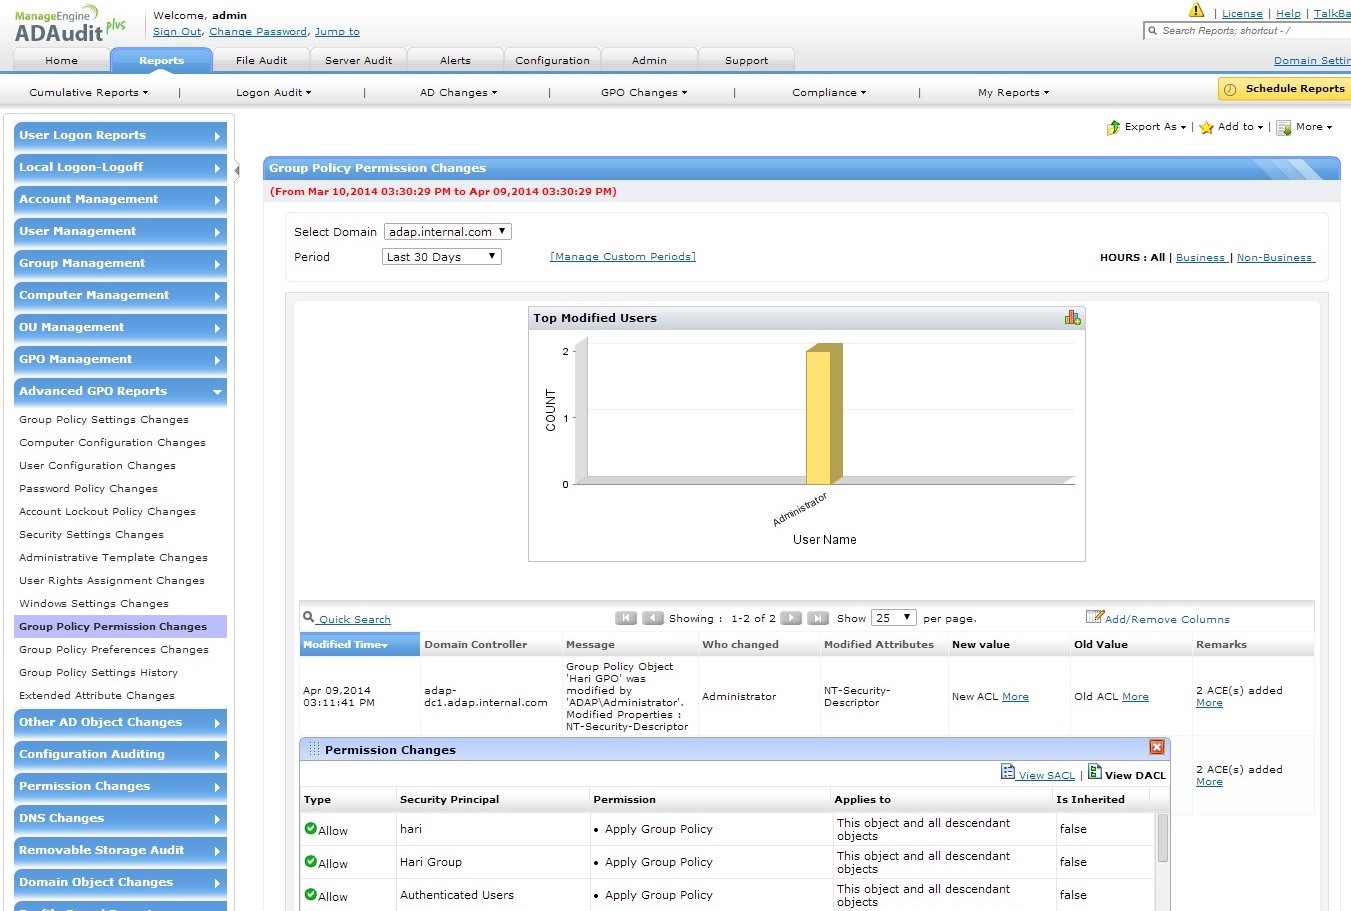The image size is (1351, 911).
Task: Close the Permission Changes panel
Action: pyautogui.click(x=1157, y=748)
